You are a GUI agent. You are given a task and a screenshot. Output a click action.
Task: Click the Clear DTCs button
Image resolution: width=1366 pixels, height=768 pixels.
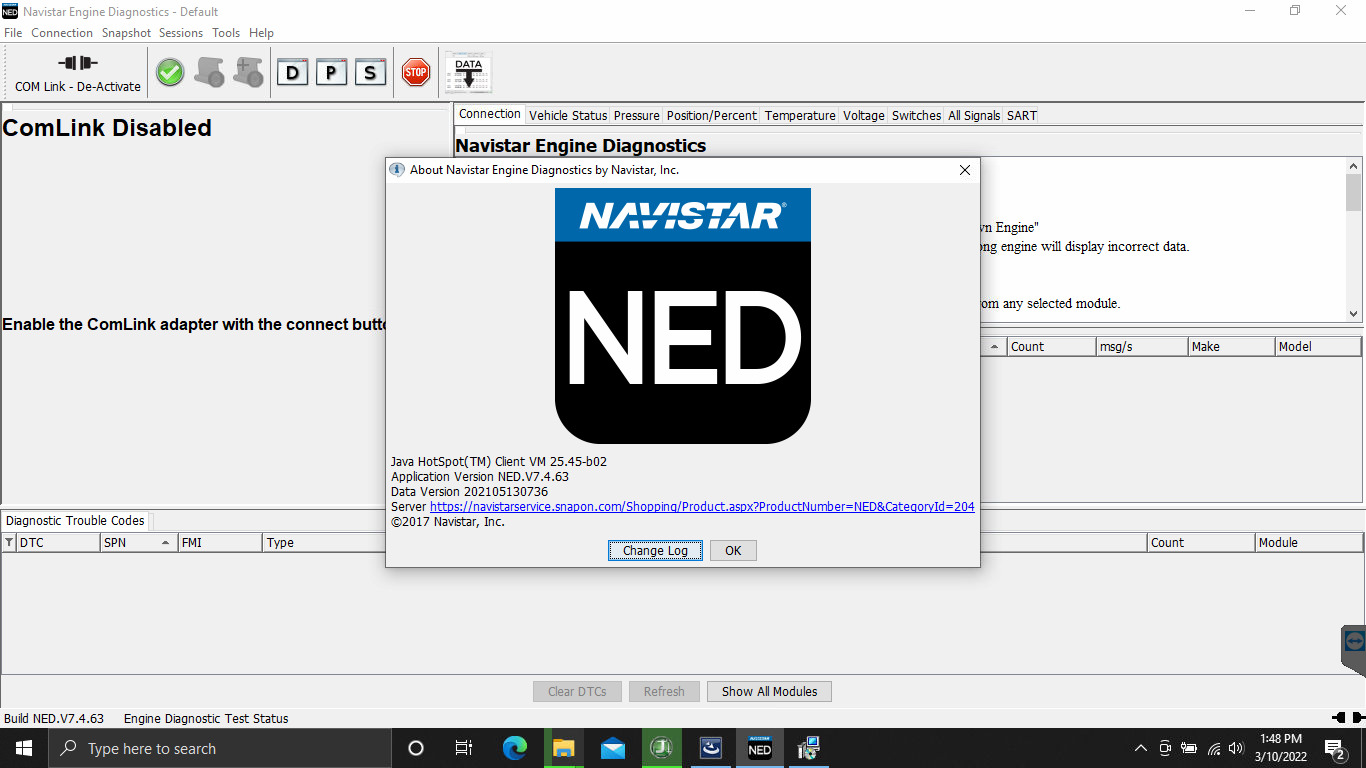tap(577, 691)
